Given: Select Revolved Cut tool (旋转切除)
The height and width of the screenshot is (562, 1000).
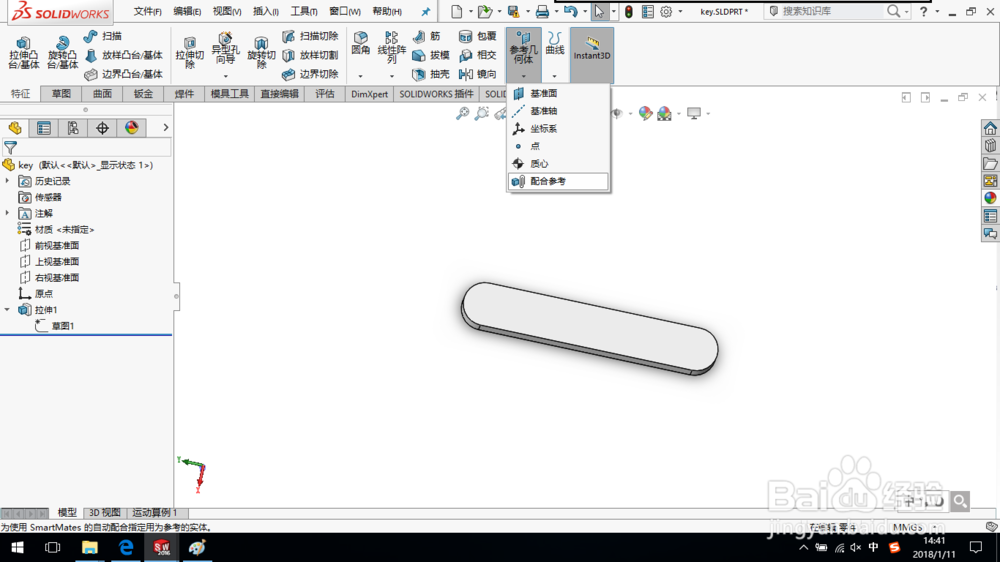Looking at the screenshot, I should tap(261, 52).
